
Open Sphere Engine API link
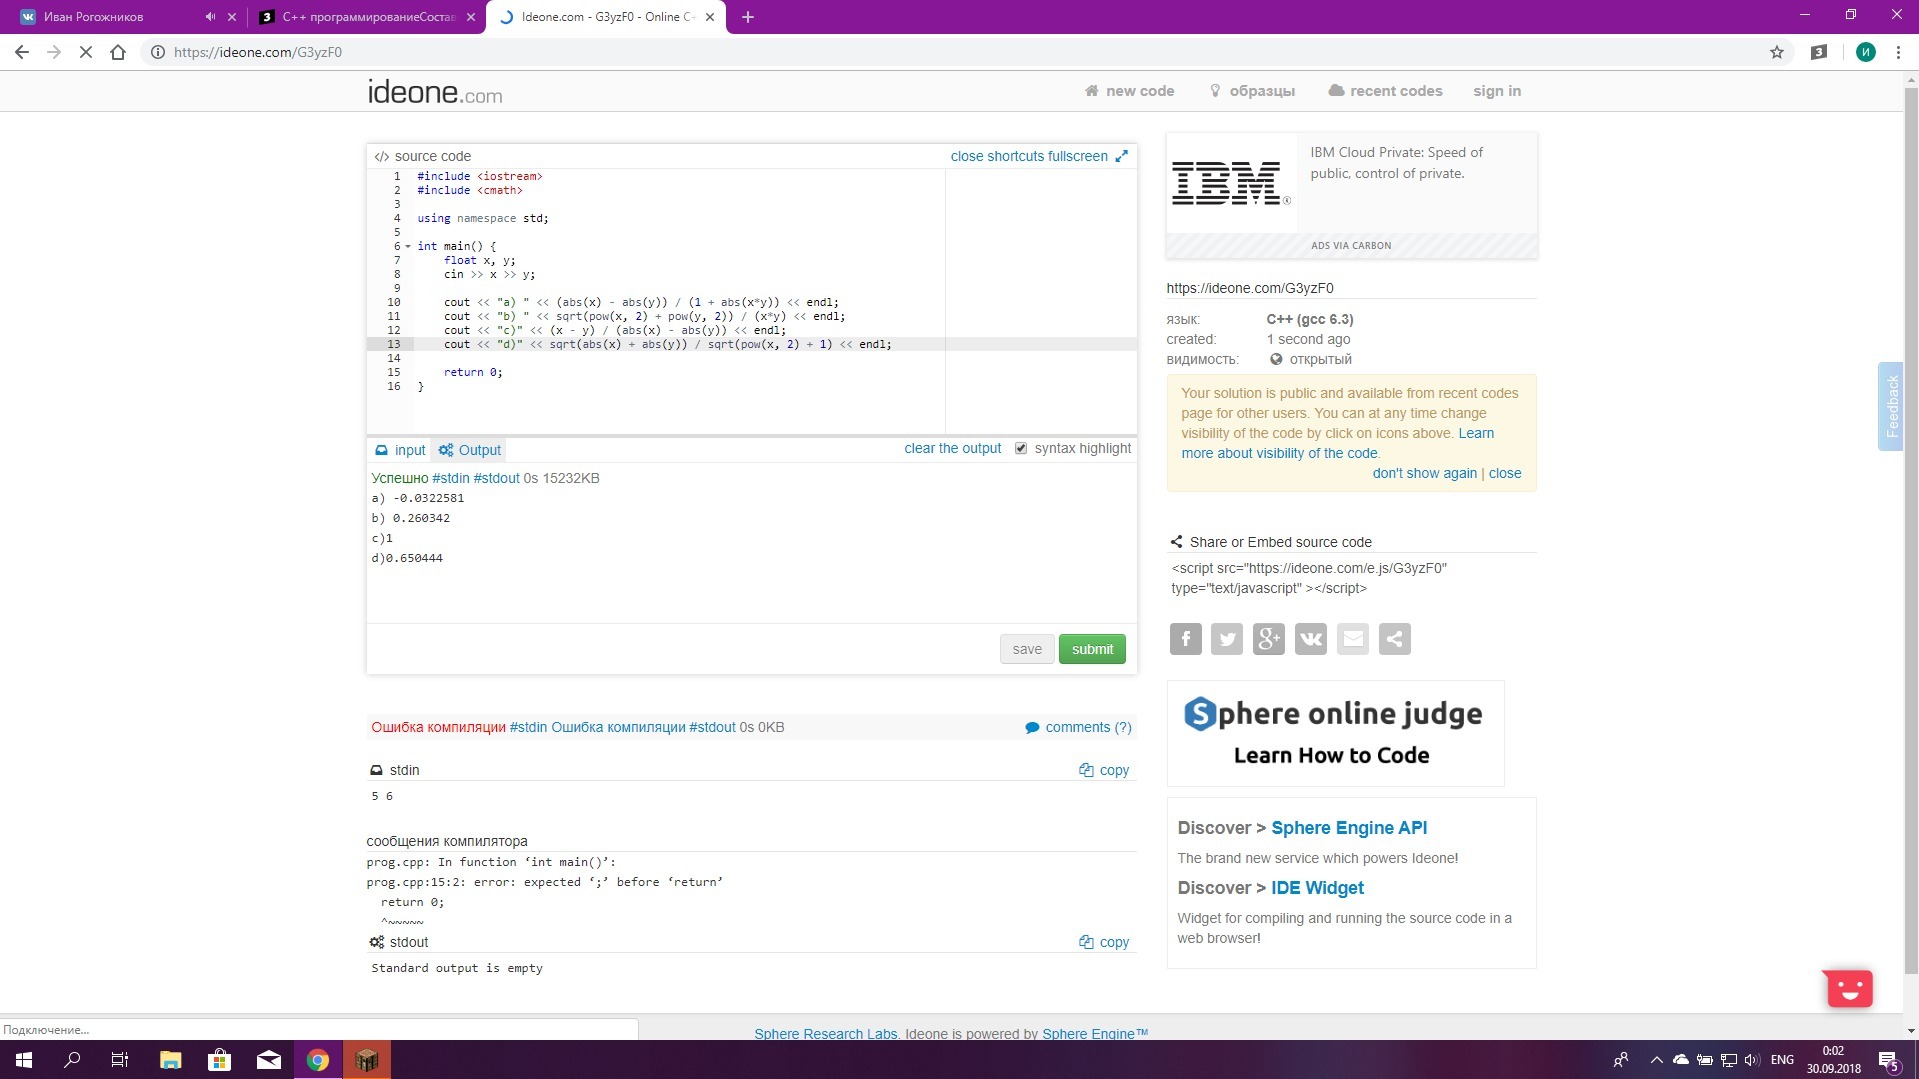click(x=1349, y=828)
